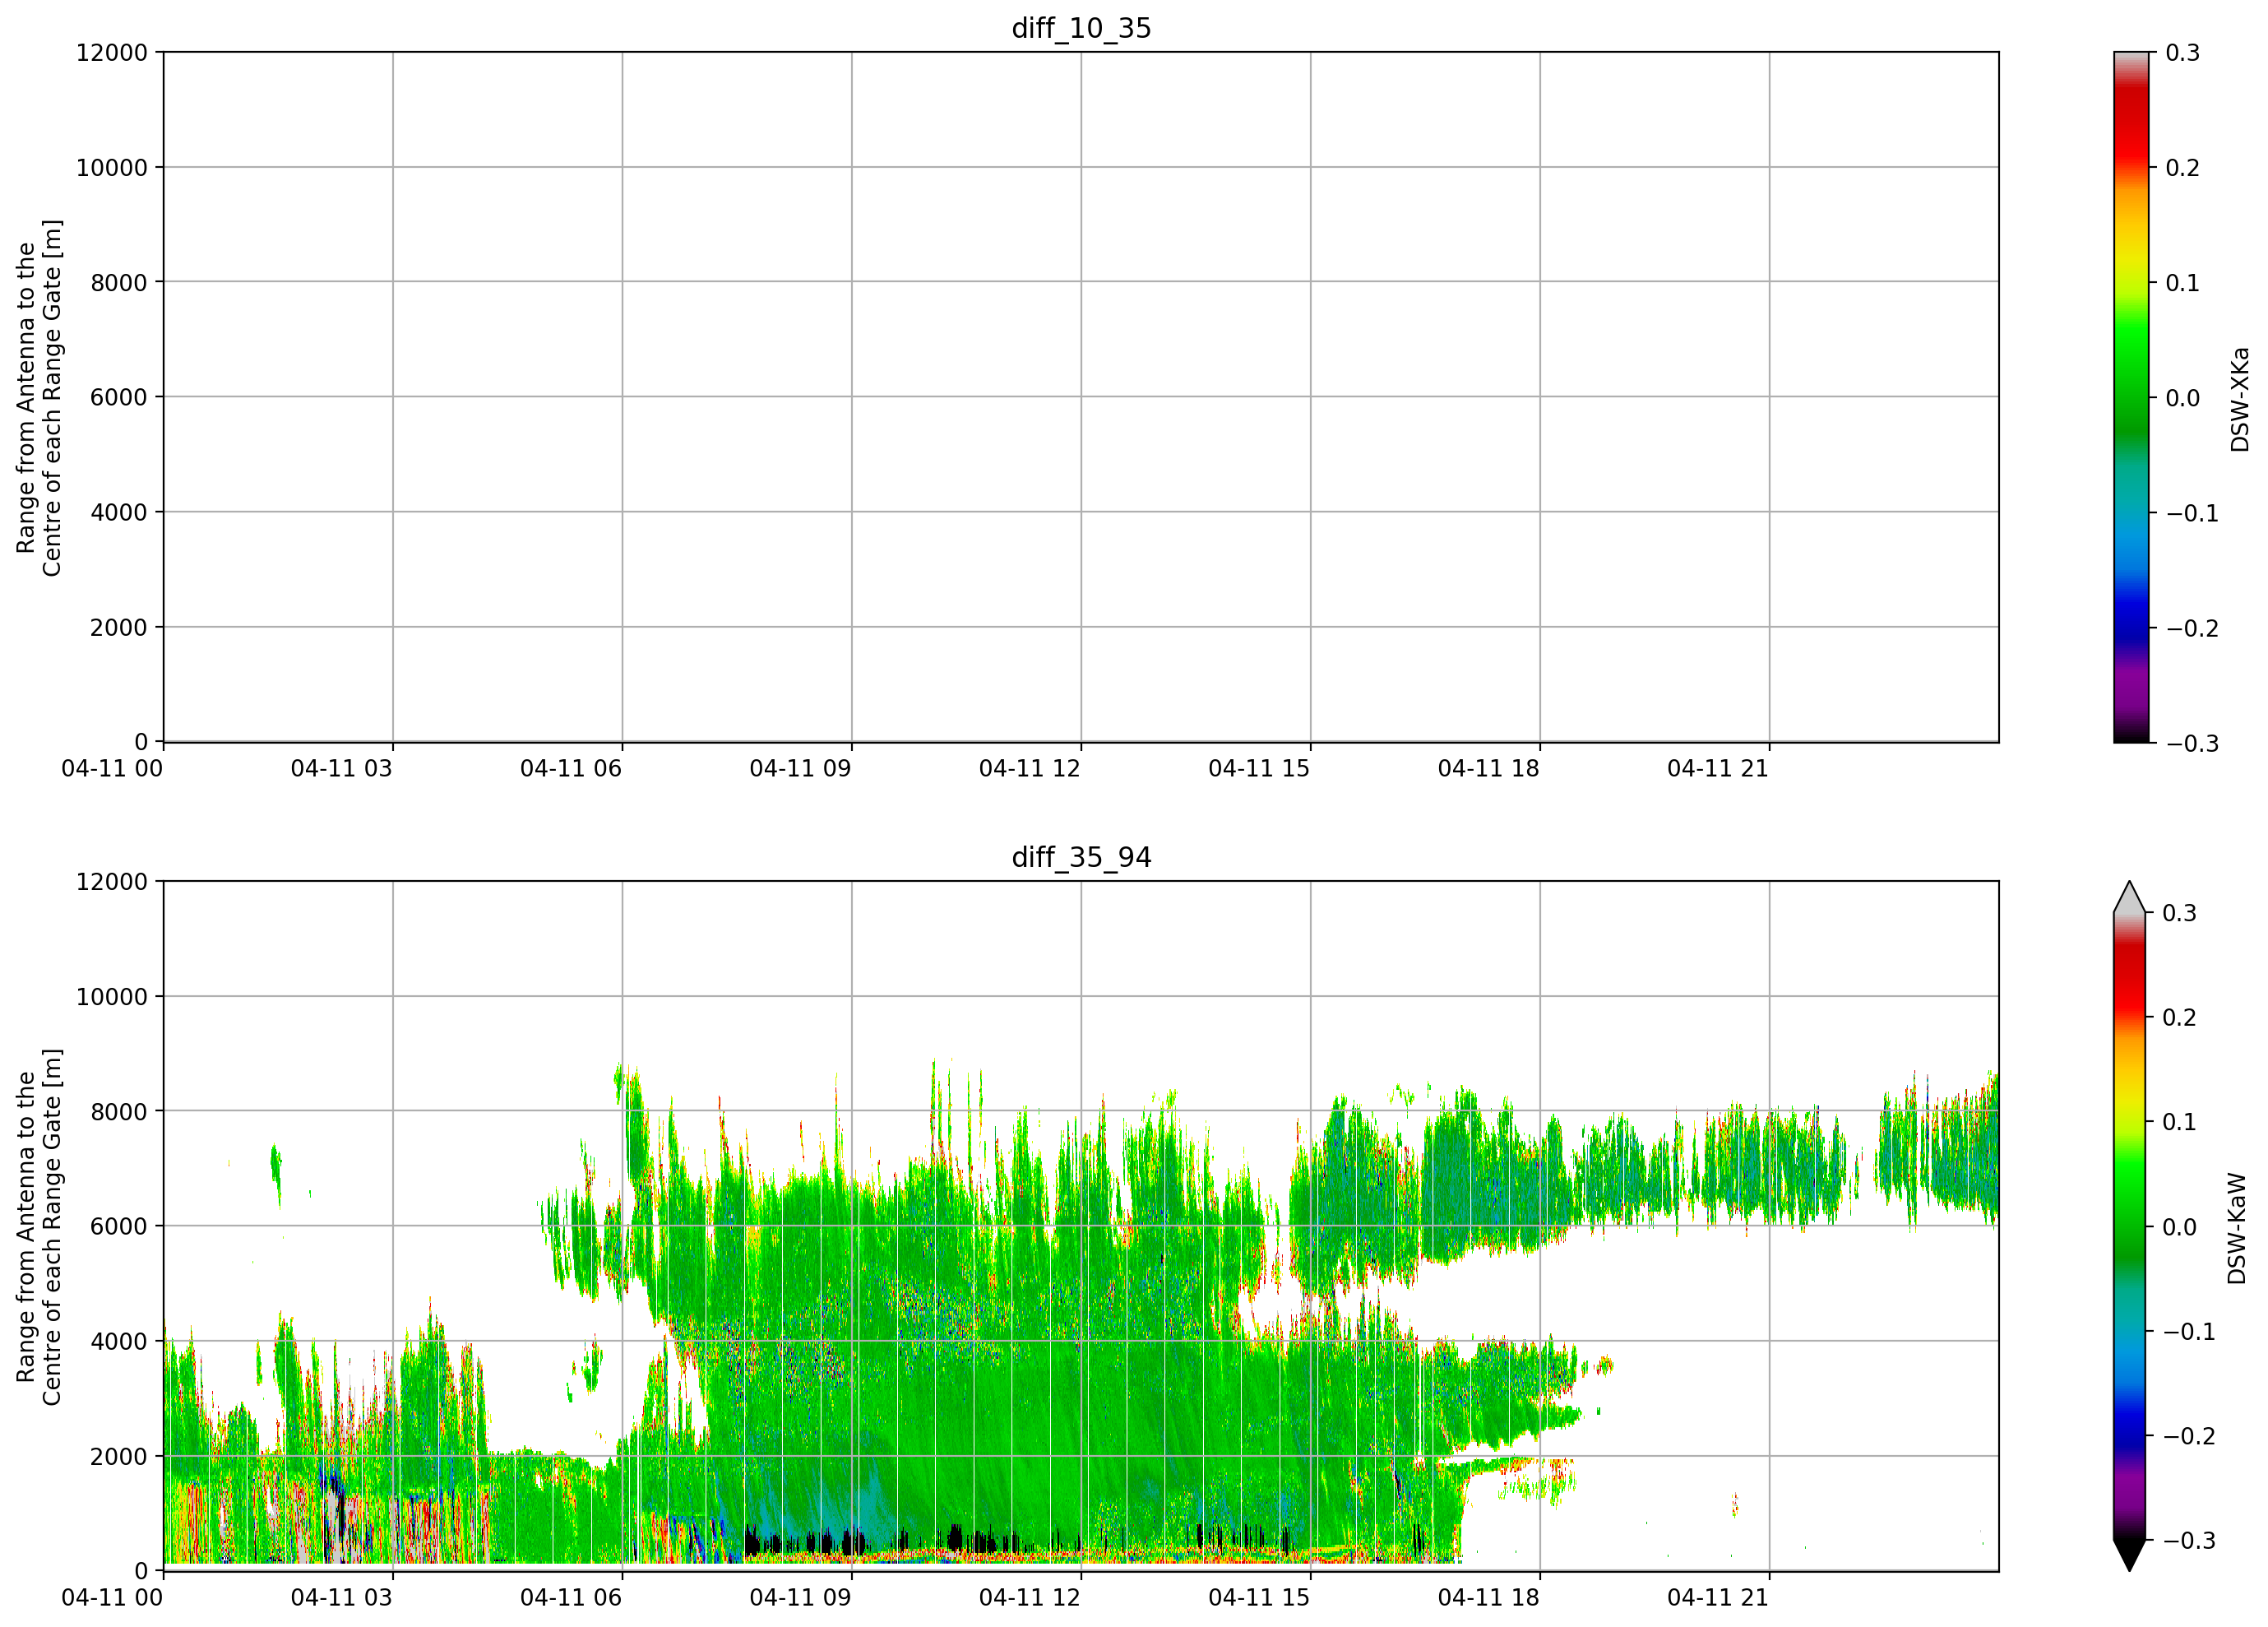Image resolution: width=2268 pixels, height=1627 pixels.
Task: Click the 2000 y-tick of diff_10_35 plot
Action: (119, 627)
